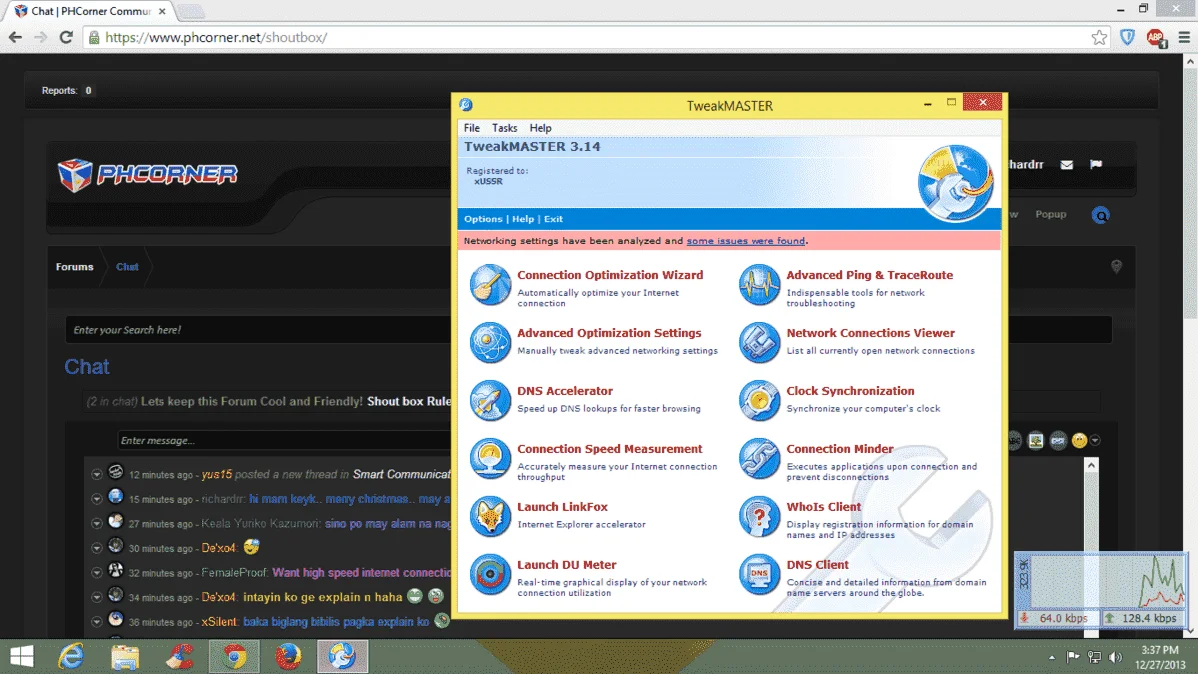1198x674 pixels.
Task: Expand options for De'xo4's 30-minute message
Action: tap(97, 548)
